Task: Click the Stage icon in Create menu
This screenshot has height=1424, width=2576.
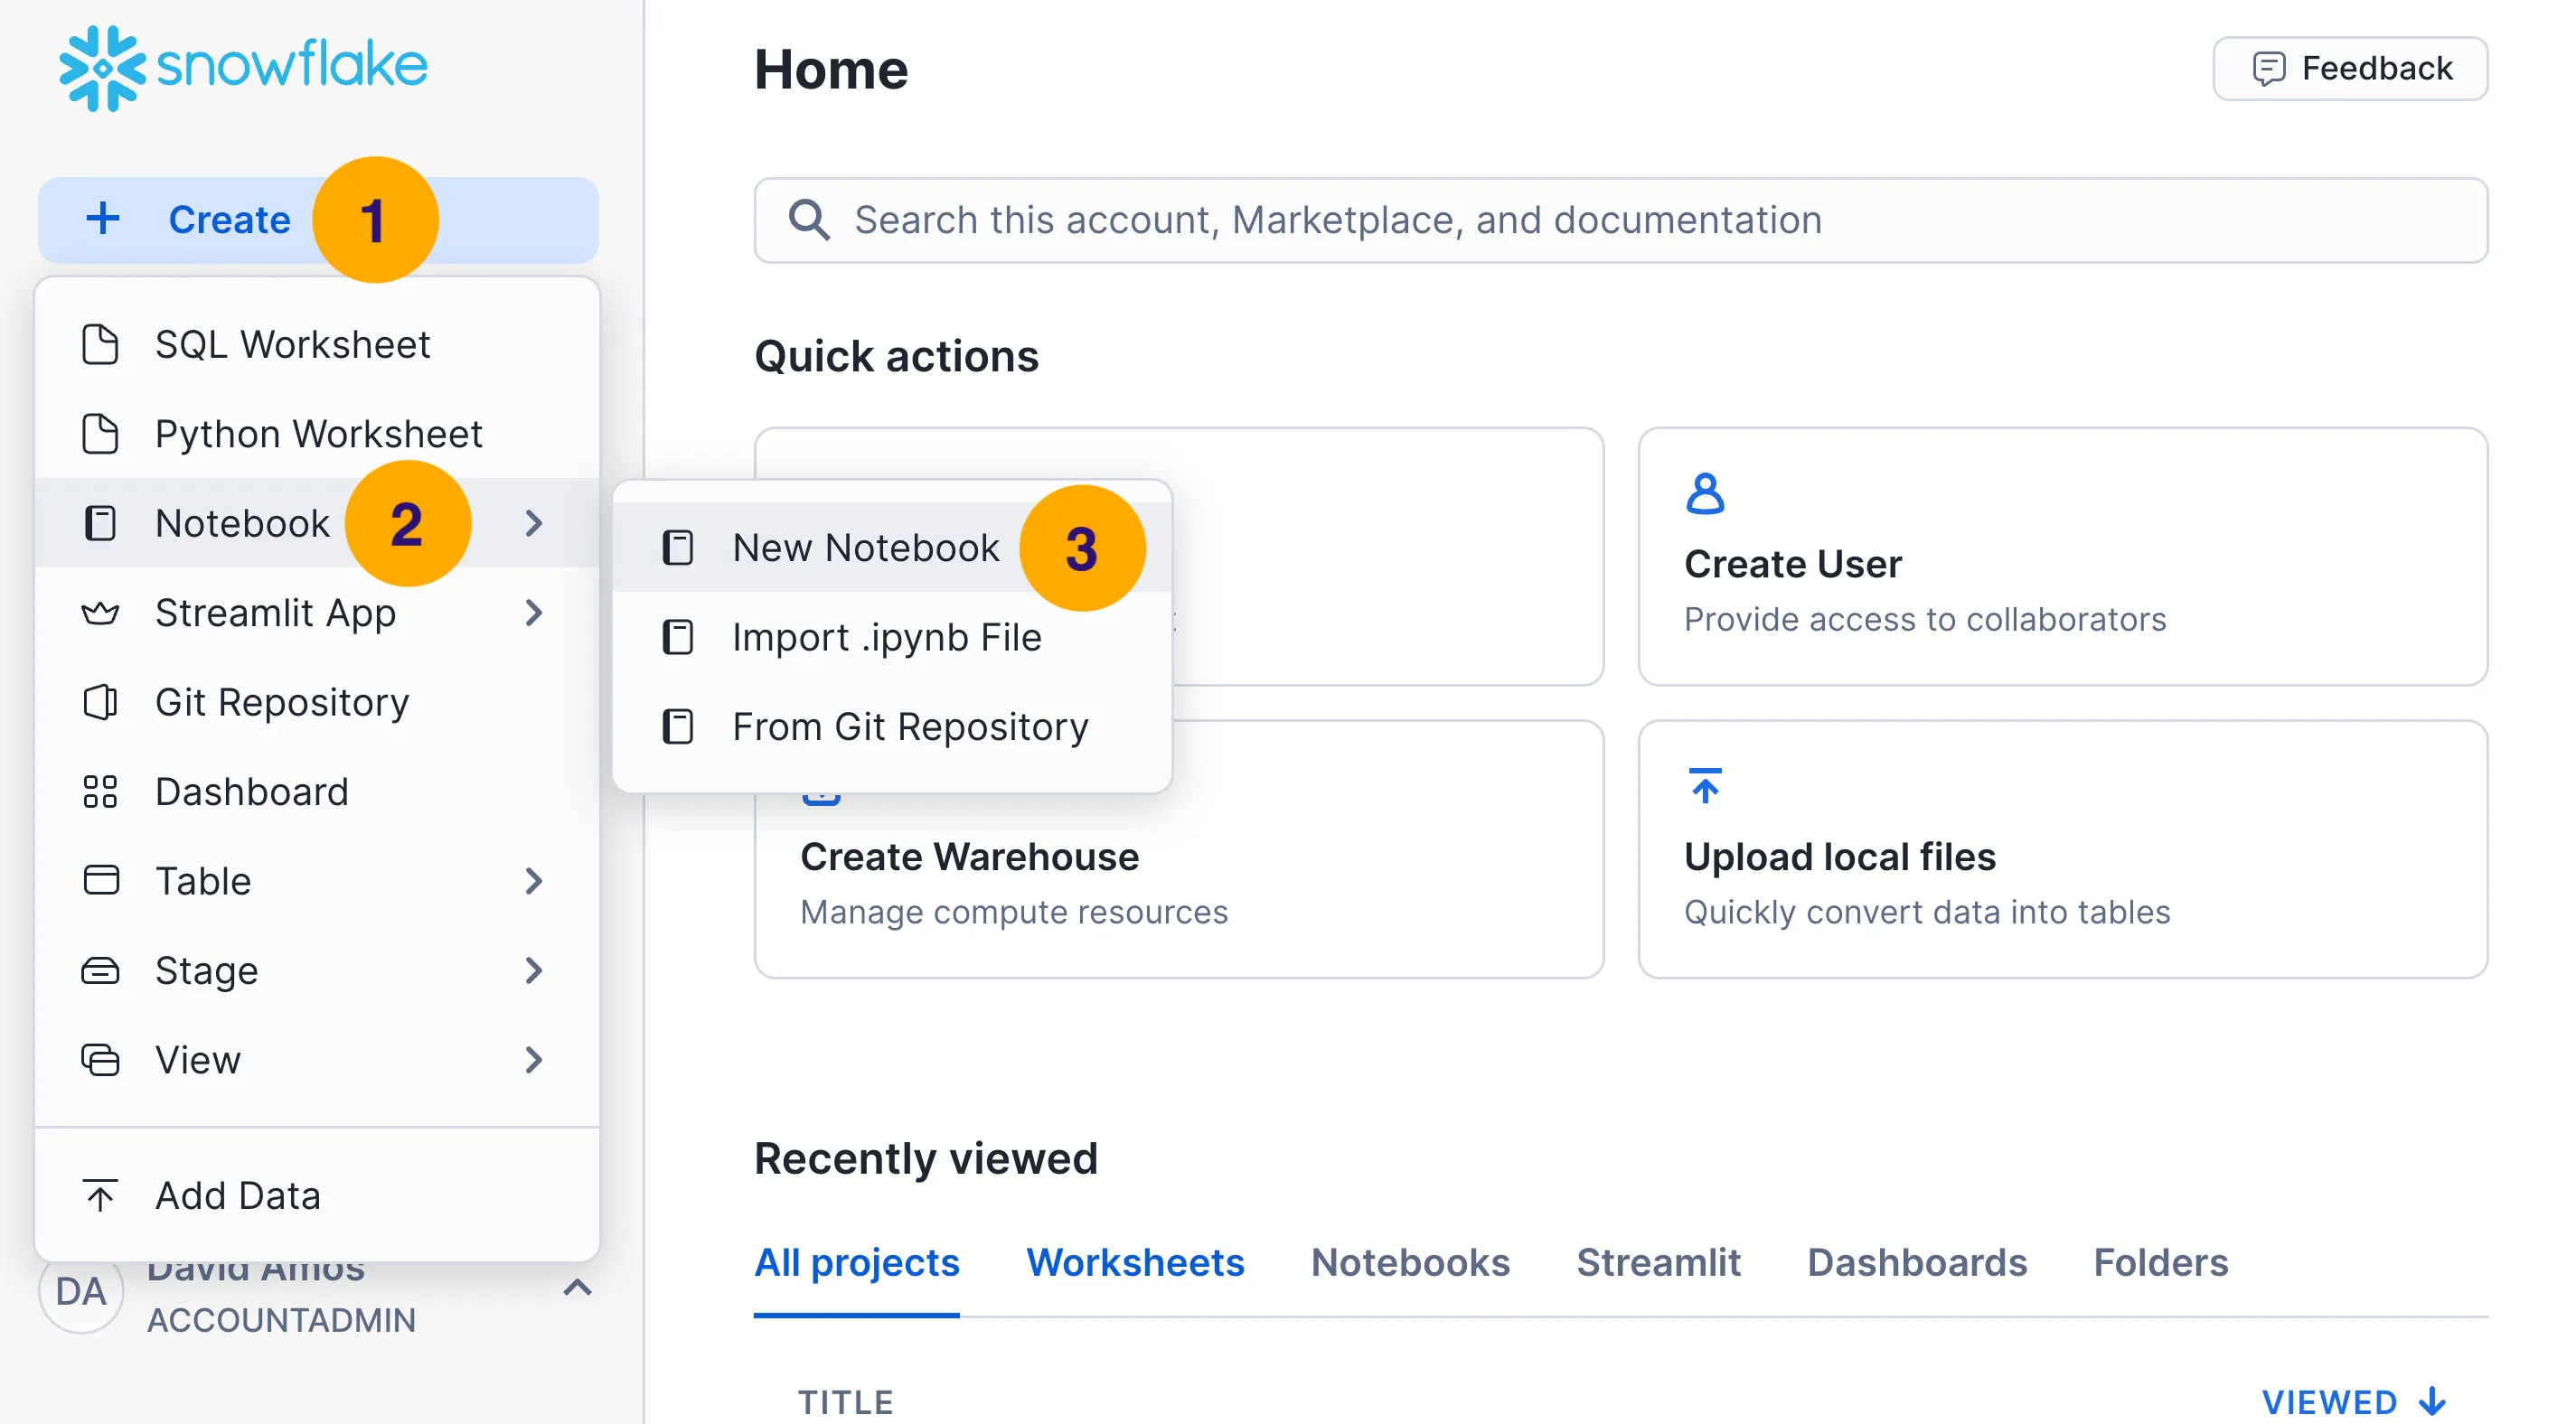Action: (x=100, y=970)
